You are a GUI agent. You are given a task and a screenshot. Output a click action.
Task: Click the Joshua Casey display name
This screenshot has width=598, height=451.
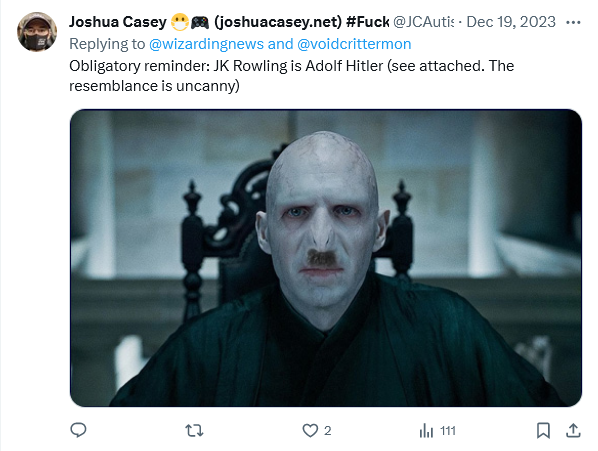point(118,22)
